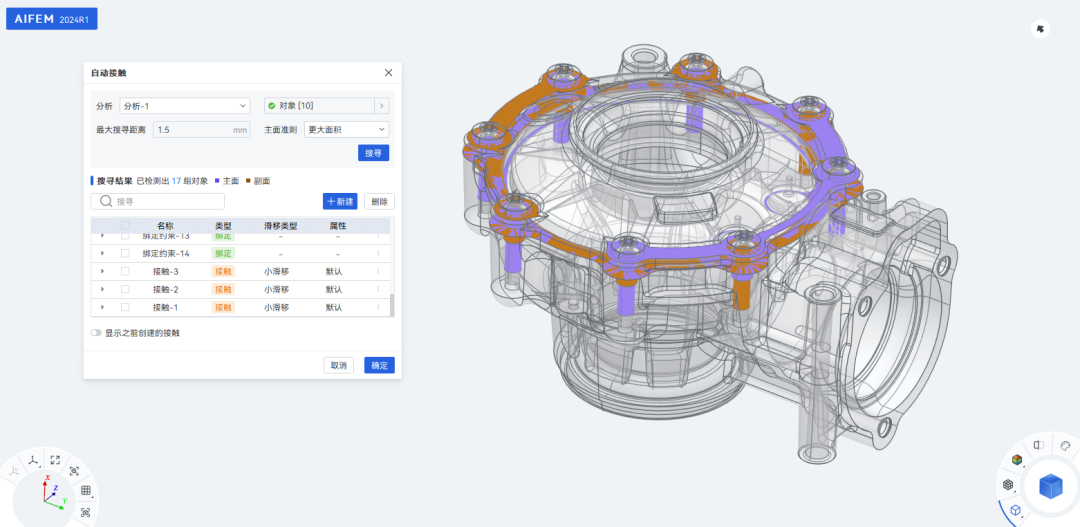Viewport: 1080px width, 527px height.
Task: Click the 对象 [10] selection field
Action: [x=319, y=106]
